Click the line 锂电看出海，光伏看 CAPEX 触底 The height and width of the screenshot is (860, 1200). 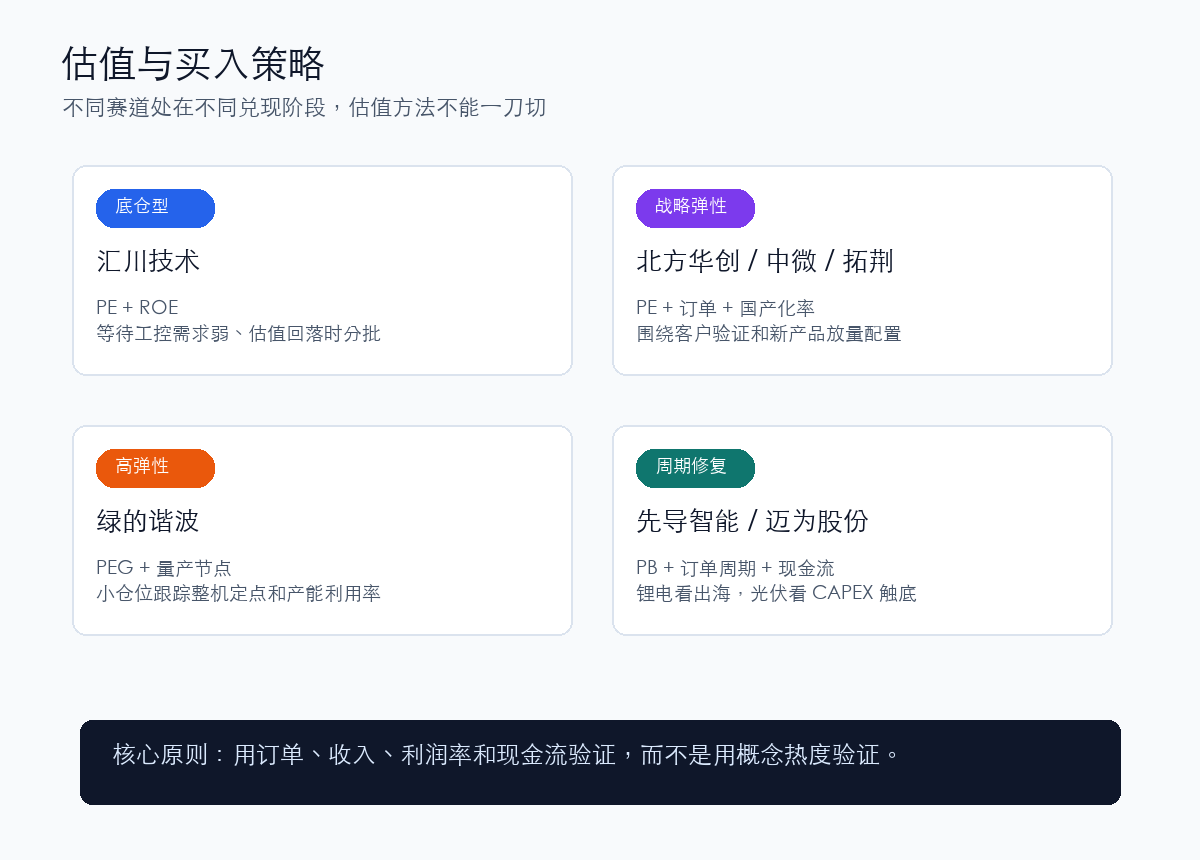click(x=776, y=593)
